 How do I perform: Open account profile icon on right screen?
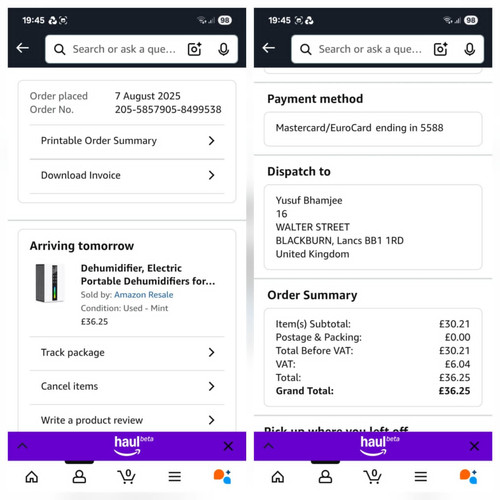click(325, 477)
